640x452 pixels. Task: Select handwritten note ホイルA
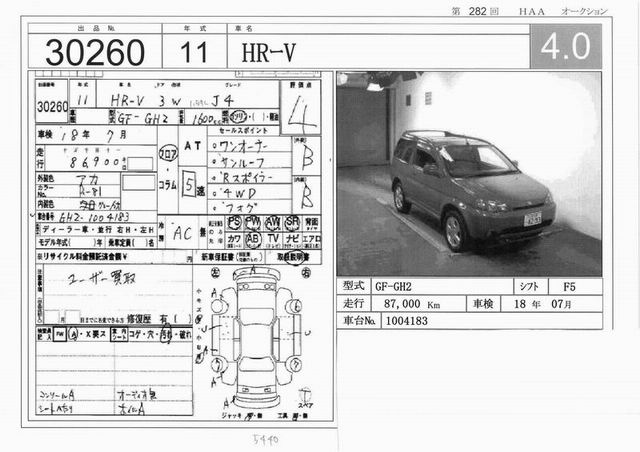click(131, 409)
